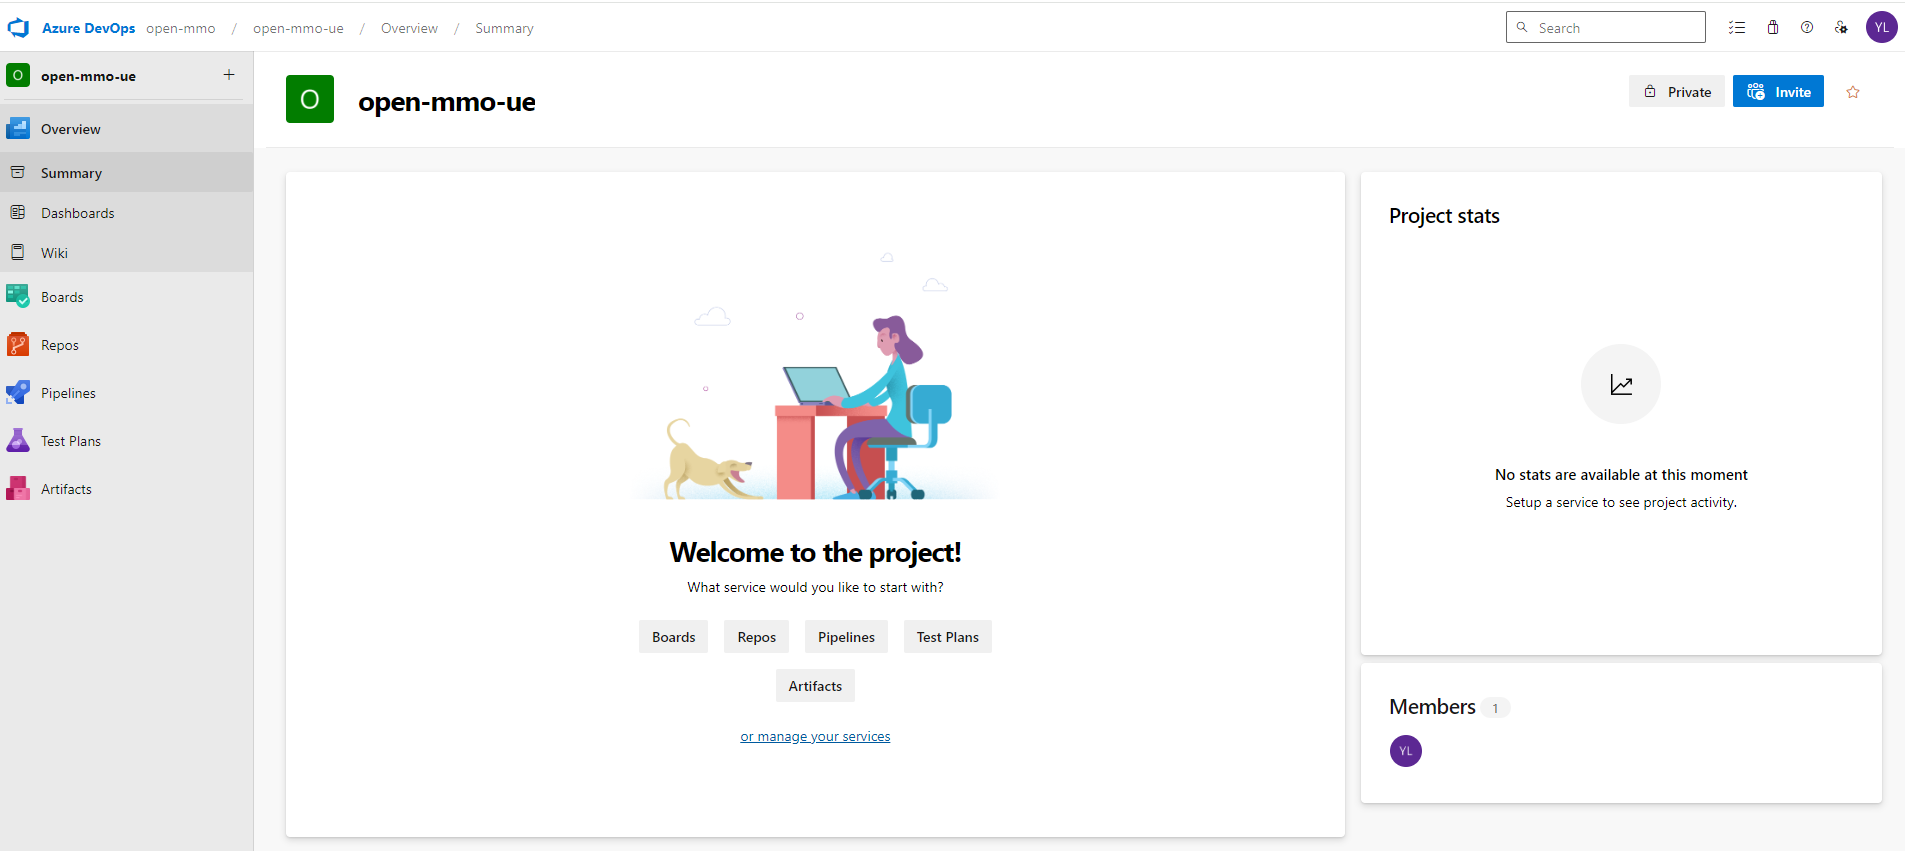Screen dimensions: 1905x851
Task: Click the open-mmo-ue project name in the sidebar
Action: [x=88, y=76]
